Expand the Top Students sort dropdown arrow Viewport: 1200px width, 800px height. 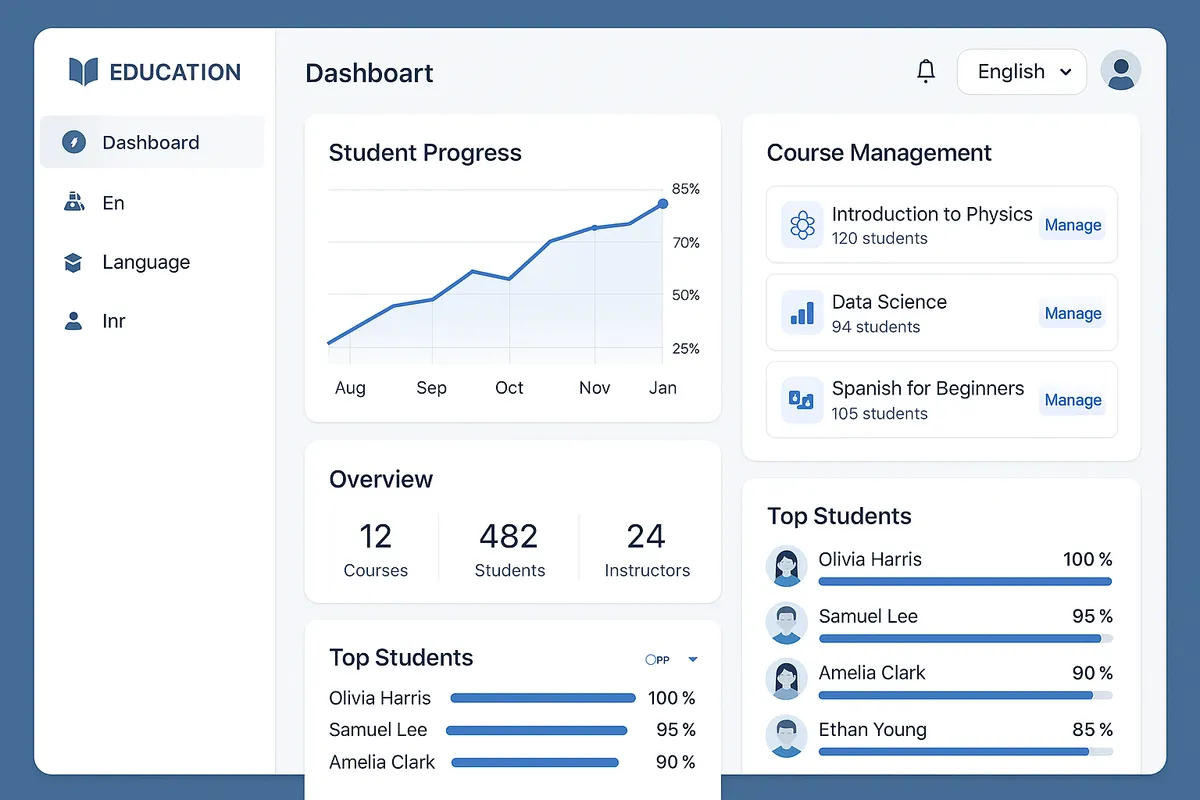(x=692, y=660)
